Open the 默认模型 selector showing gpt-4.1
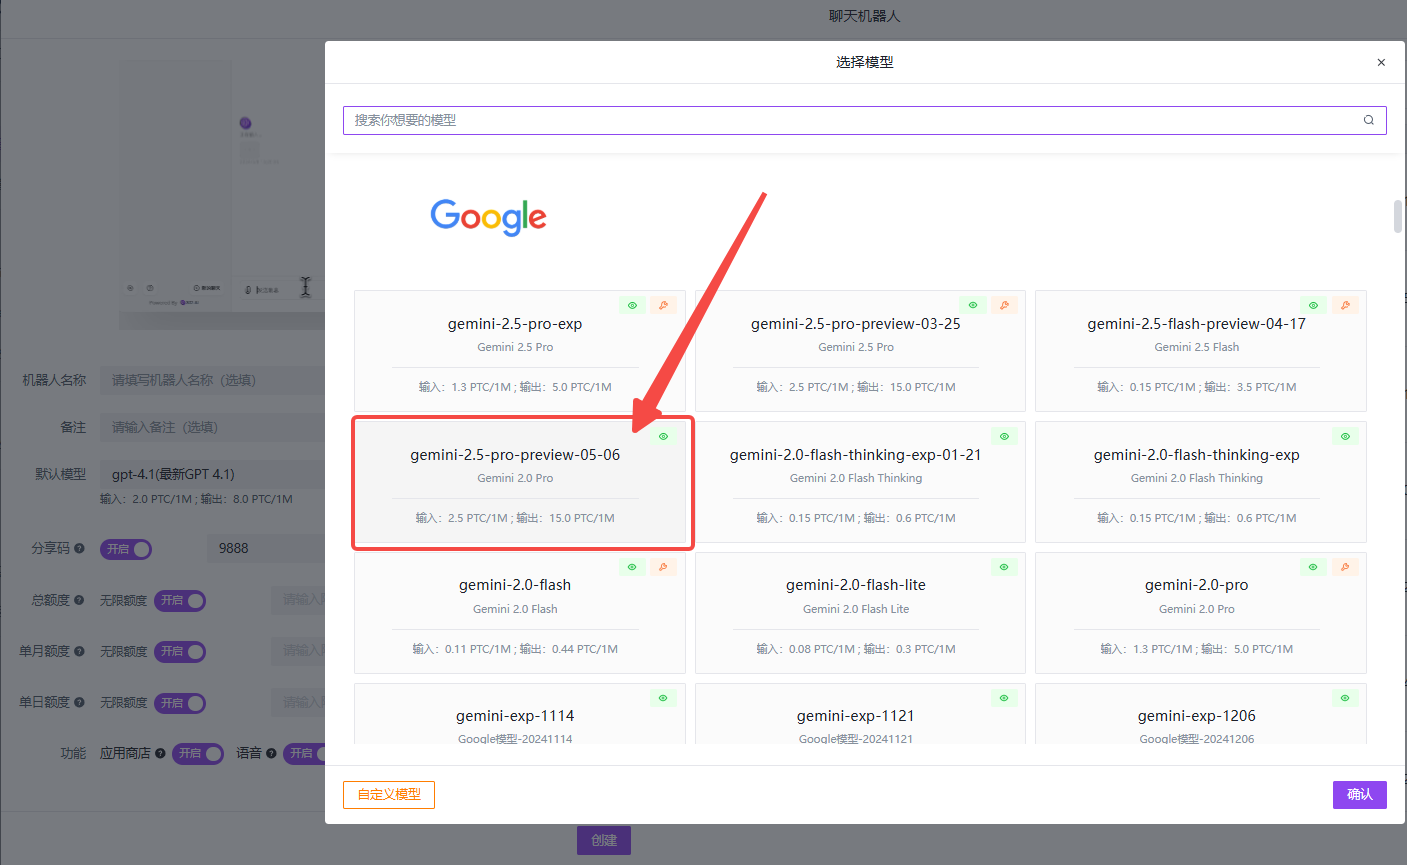The width and height of the screenshot is (1407, 865). coord(213,474)
